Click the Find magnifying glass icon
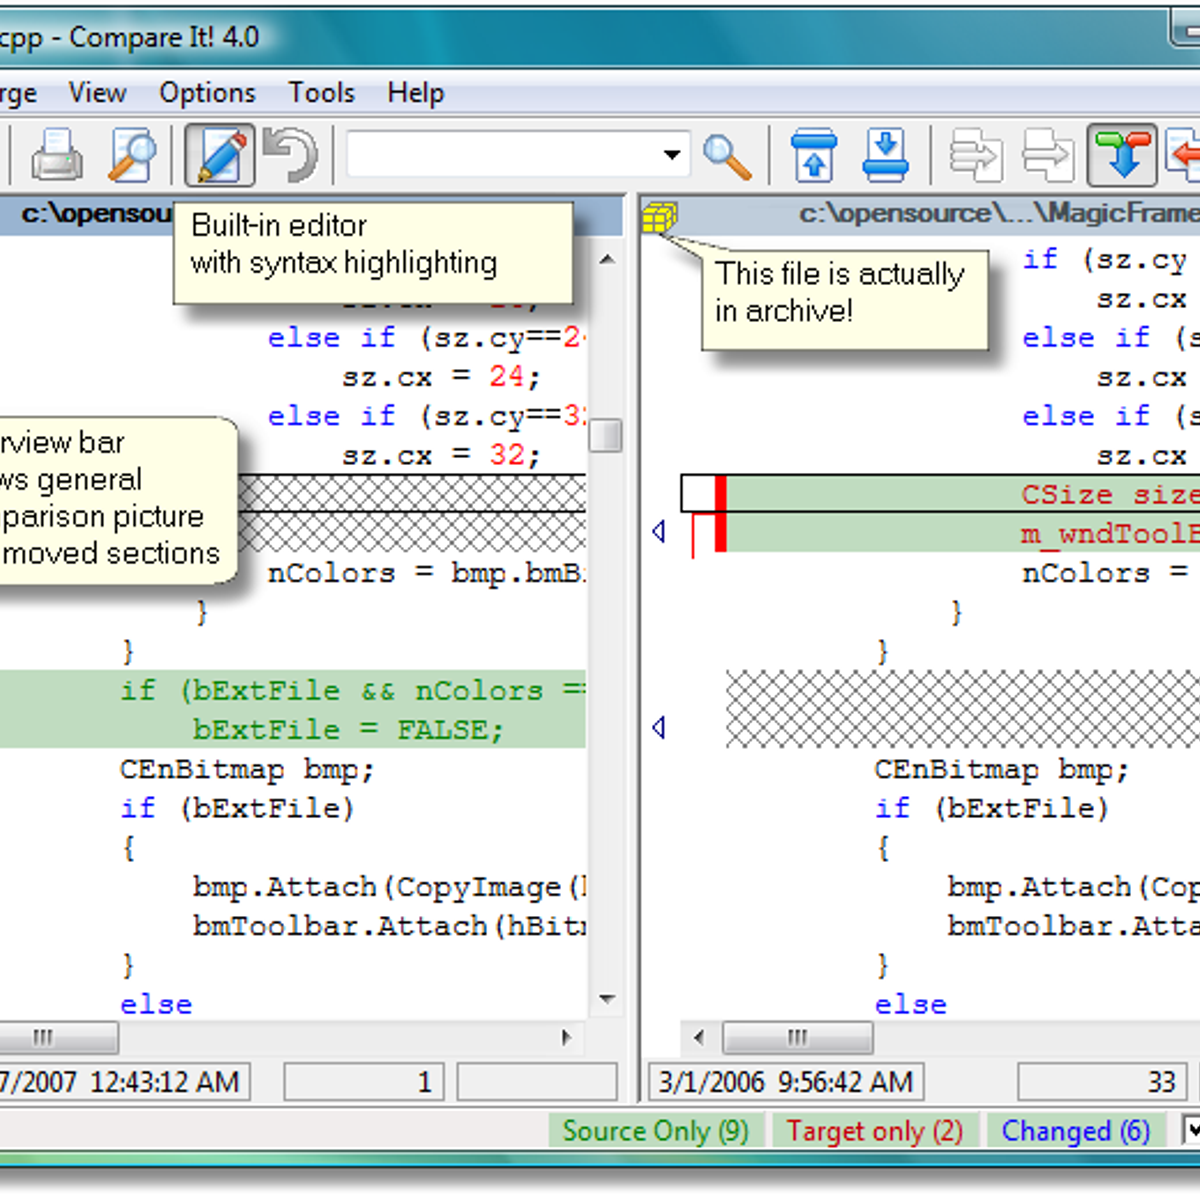This screenshot has height=1200, width=1200. point(727,157)
